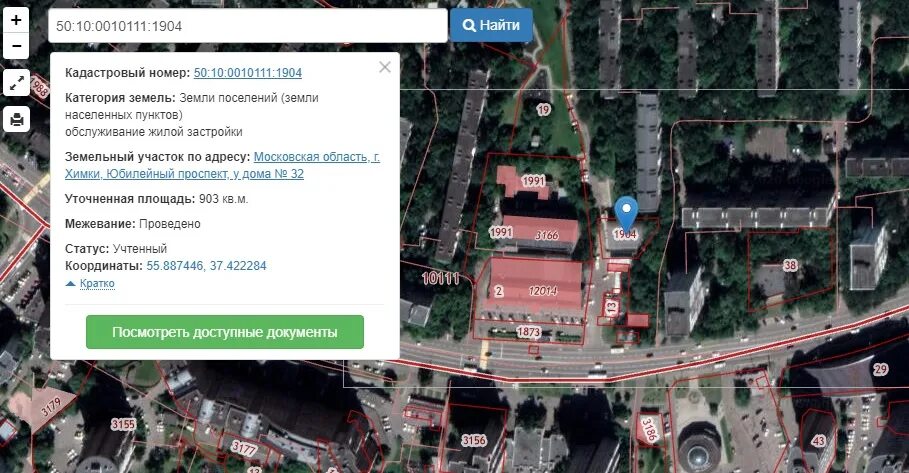Select parcel labeled 3179 on map

tap(50, 406)
